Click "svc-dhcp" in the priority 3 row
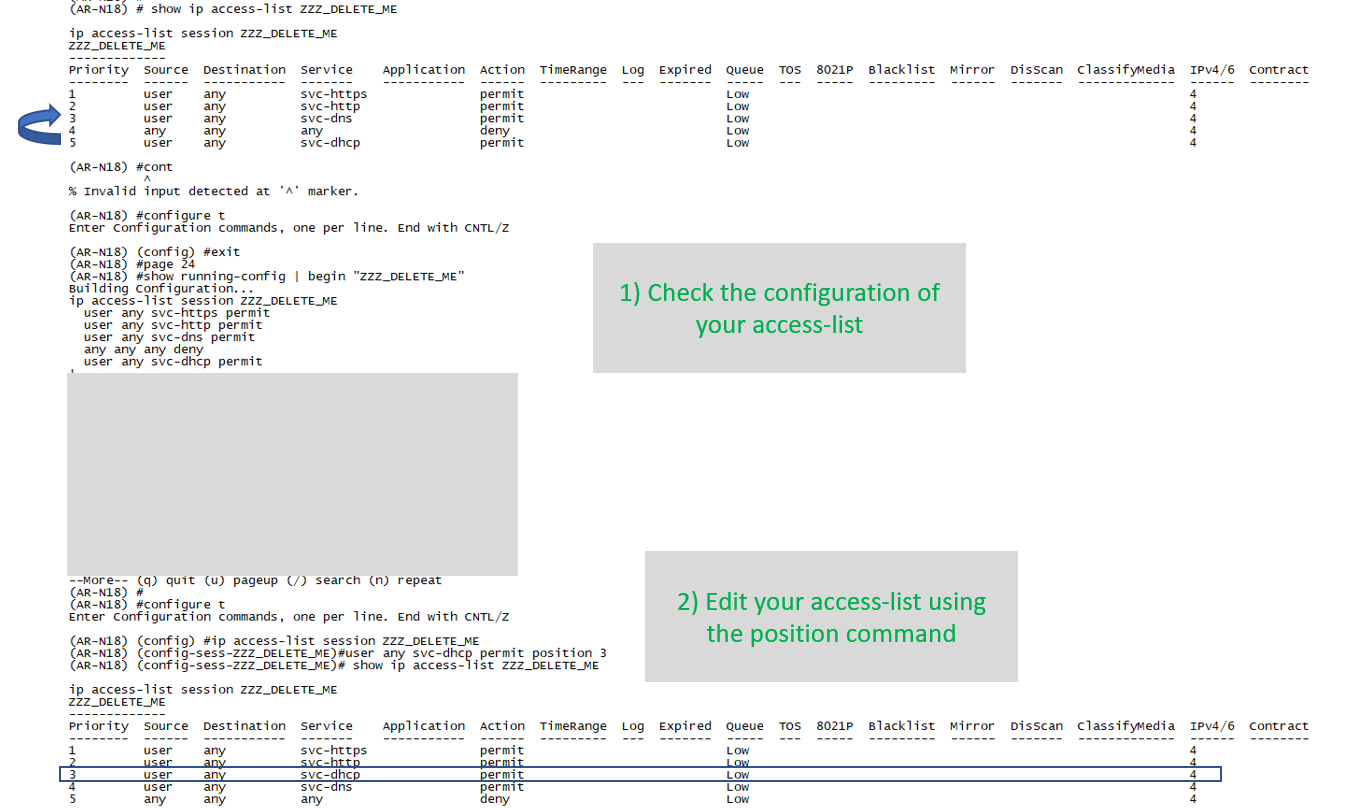Viewport: 1350px width, 808px height. click(330, 775)
